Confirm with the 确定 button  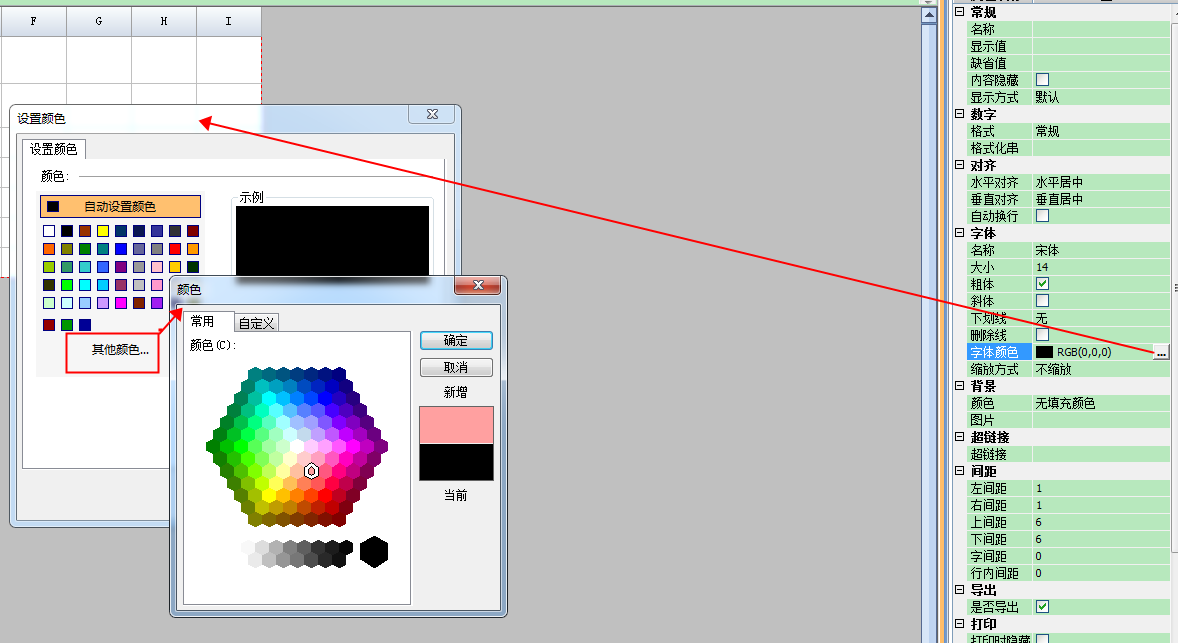[456, 341]
